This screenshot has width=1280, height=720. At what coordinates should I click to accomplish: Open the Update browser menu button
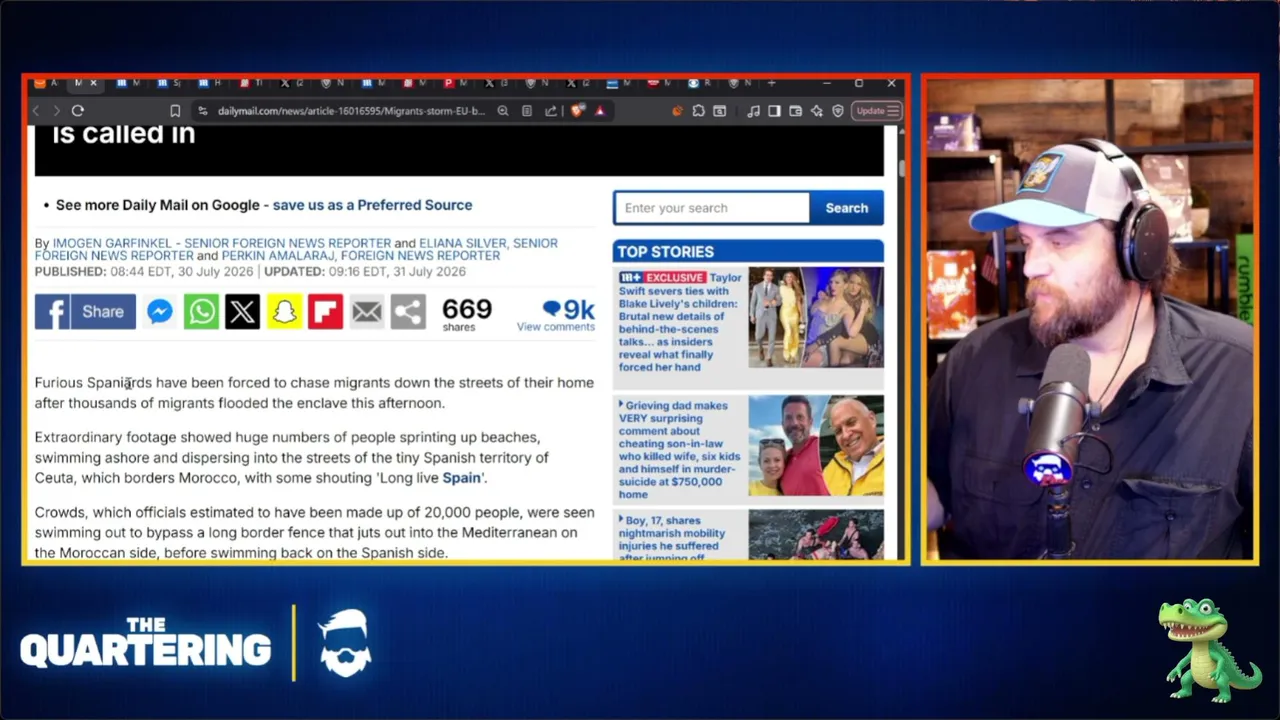[878, 111]
